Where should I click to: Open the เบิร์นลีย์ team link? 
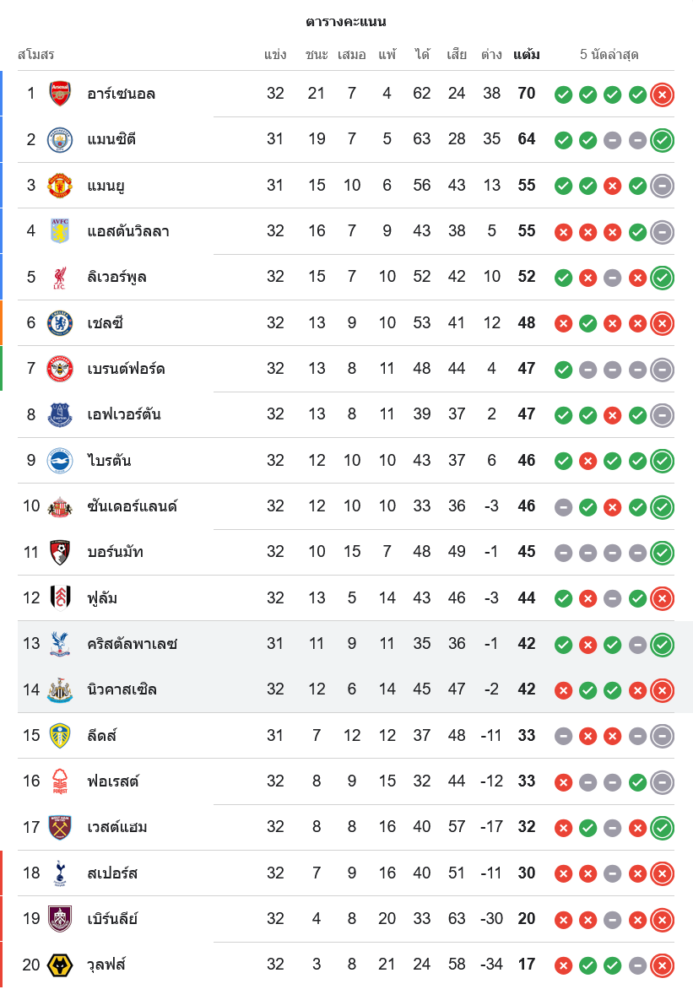point(113,919)
